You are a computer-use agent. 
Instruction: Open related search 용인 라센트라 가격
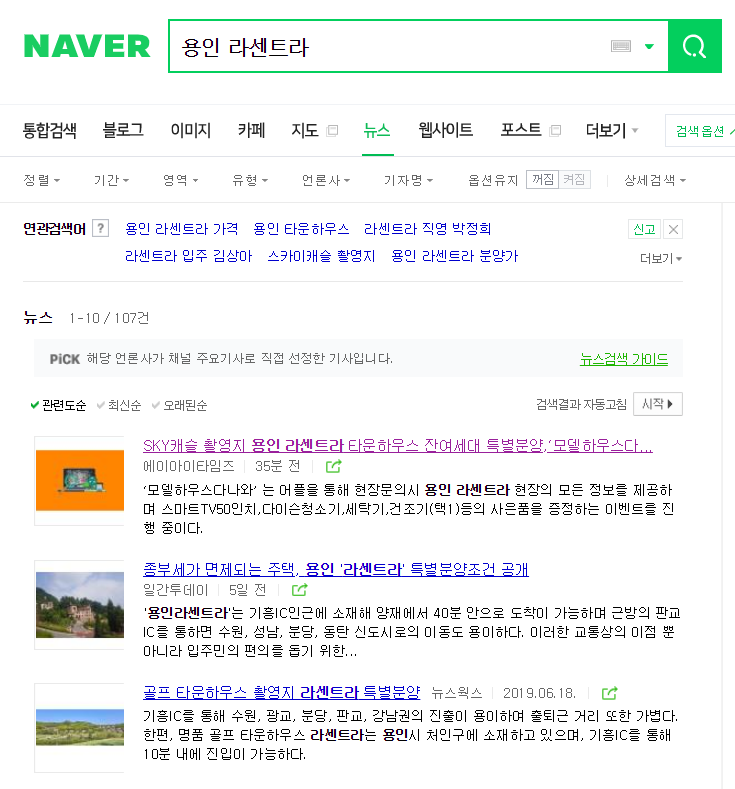pyautogui.click(x=182, y=229)
